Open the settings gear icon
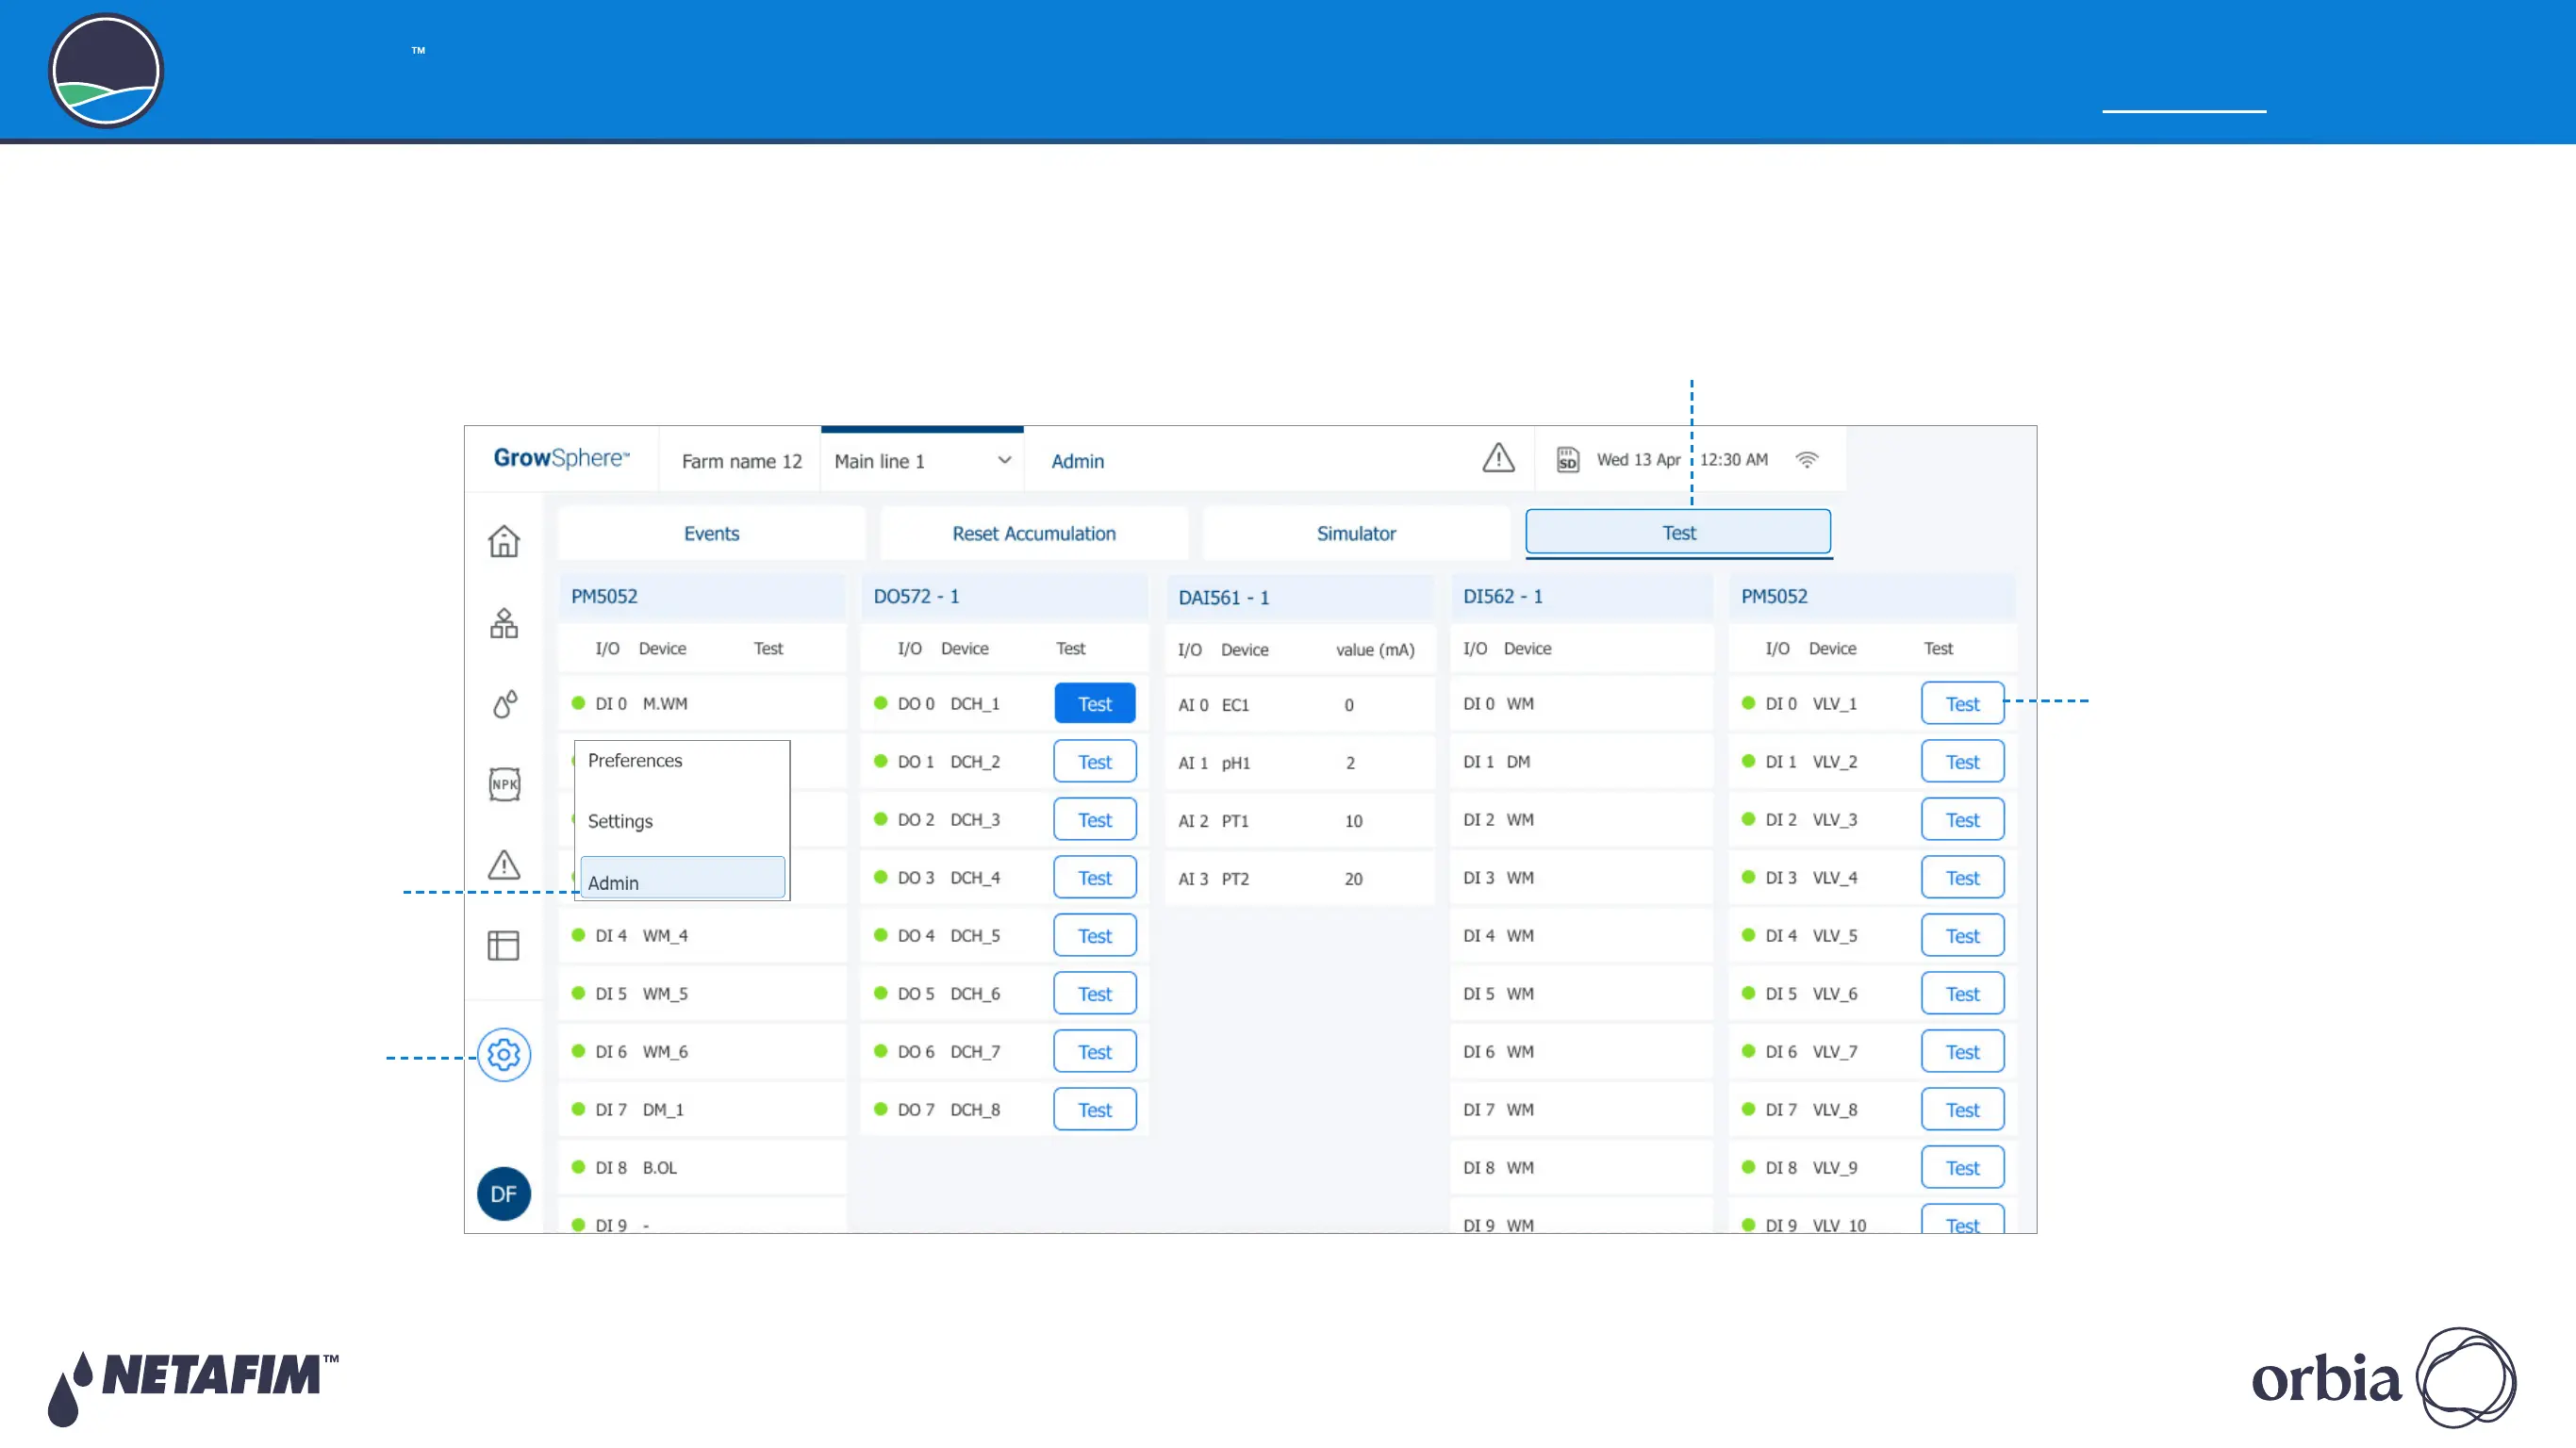This screenshot has height=1448, width=2576. click(x=504, y=1054)
